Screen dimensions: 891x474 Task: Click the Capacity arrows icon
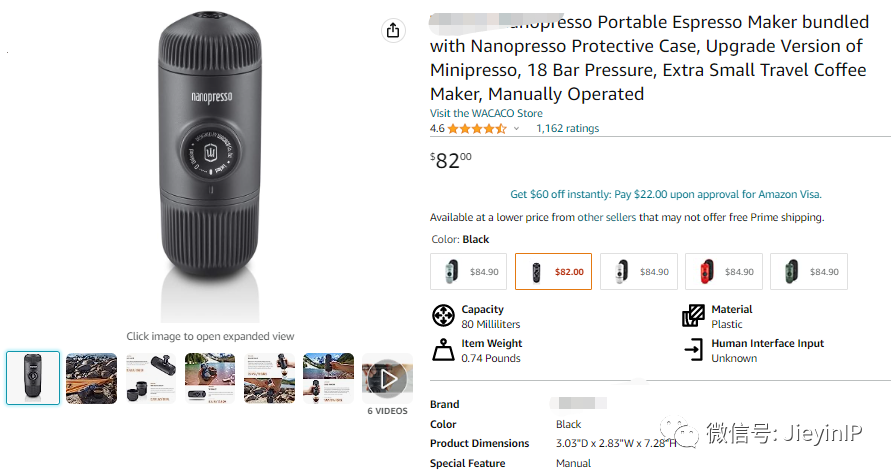point(443,317)
